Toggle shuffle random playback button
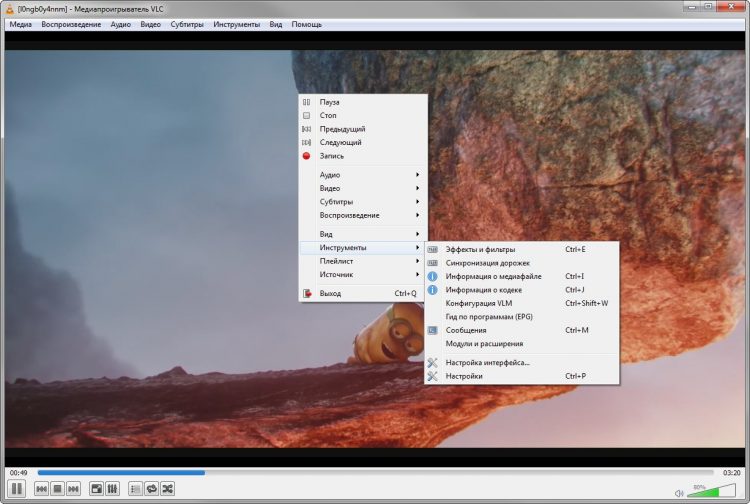Viewport: 750px width, 504px height. coord(168,489)
